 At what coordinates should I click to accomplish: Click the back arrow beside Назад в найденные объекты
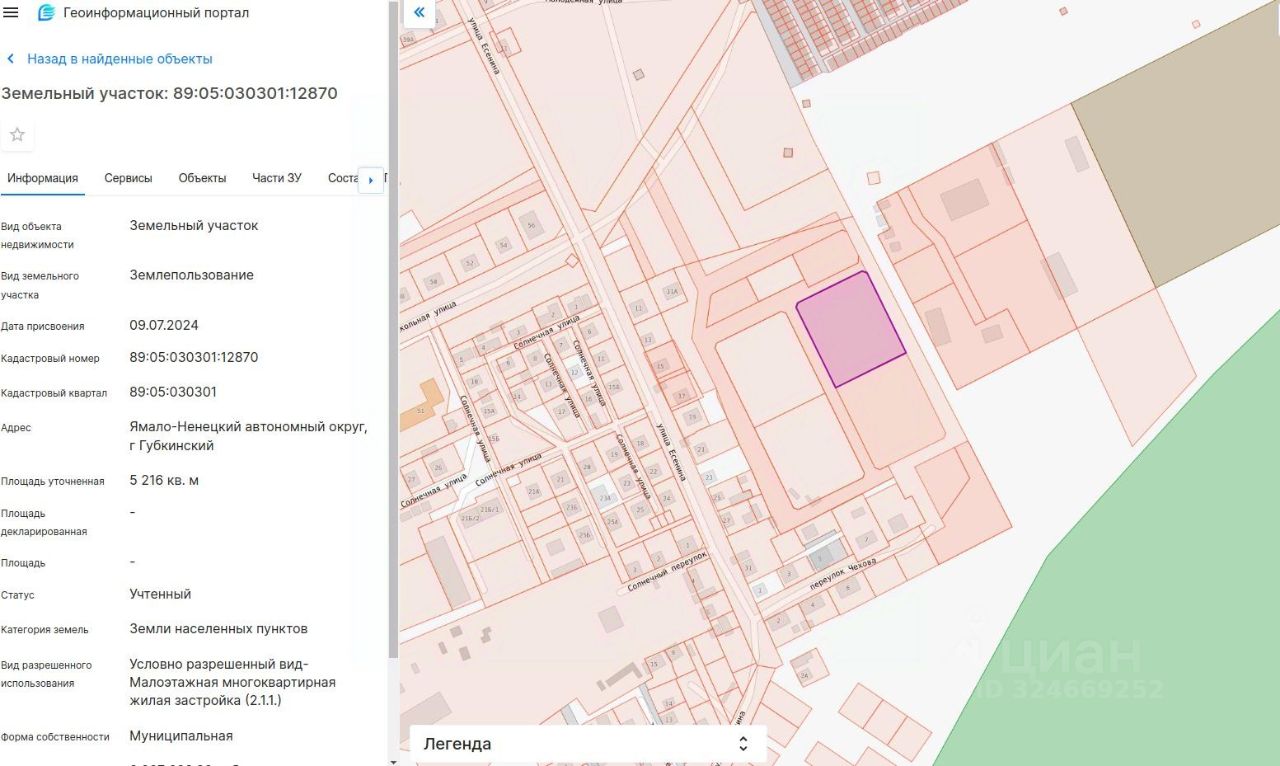tap(11, 59)
